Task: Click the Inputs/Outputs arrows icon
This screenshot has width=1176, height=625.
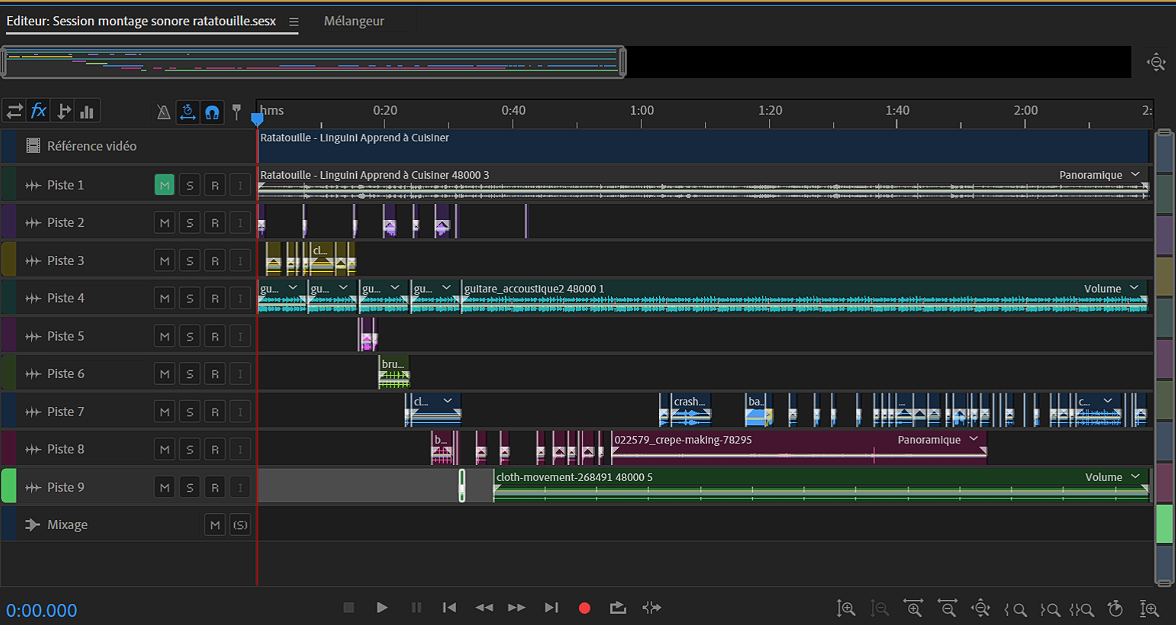Action: tap(14, 111)
